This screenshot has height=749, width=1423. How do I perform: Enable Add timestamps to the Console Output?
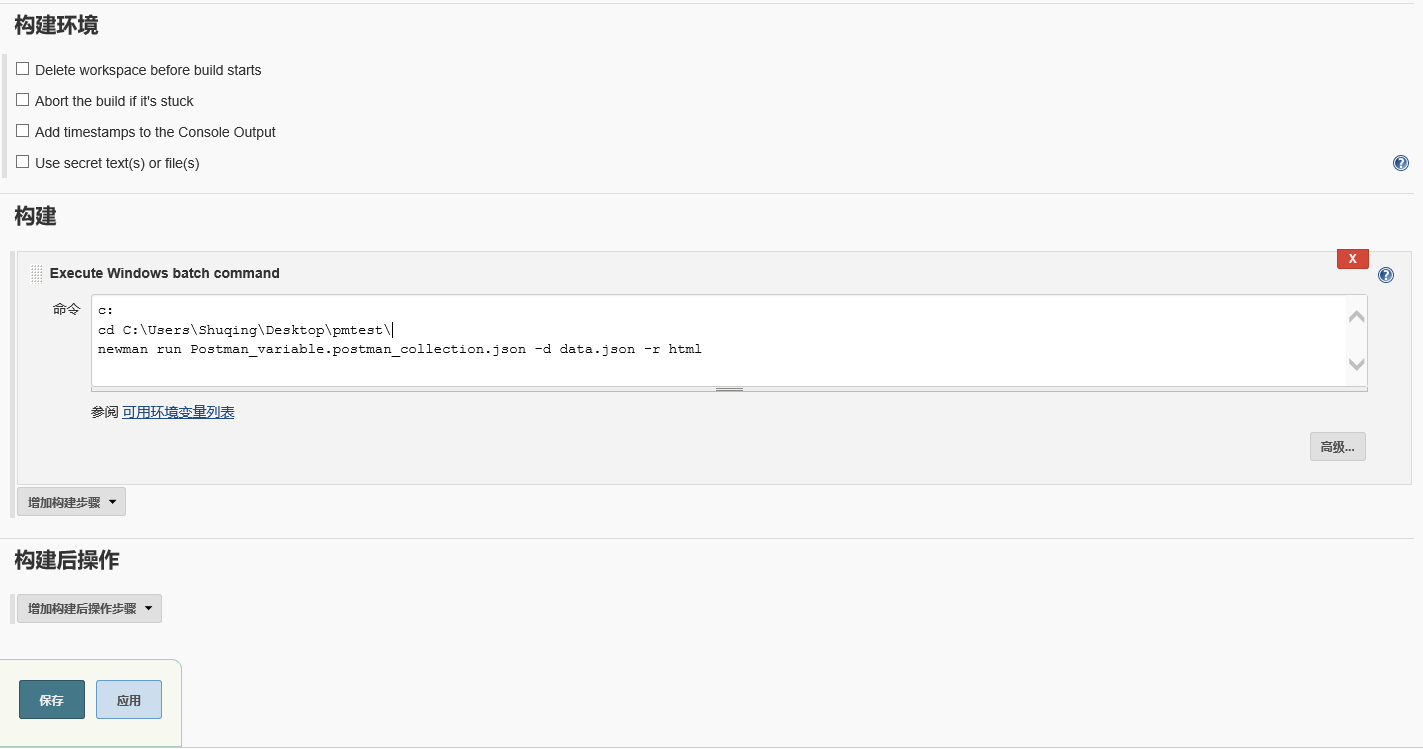coord(22,131)
